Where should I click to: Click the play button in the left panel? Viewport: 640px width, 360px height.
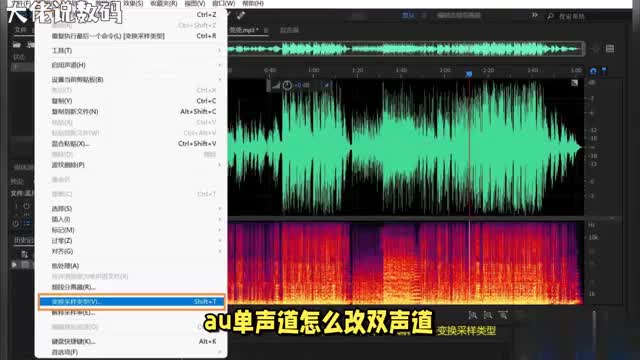coord(15,264)
